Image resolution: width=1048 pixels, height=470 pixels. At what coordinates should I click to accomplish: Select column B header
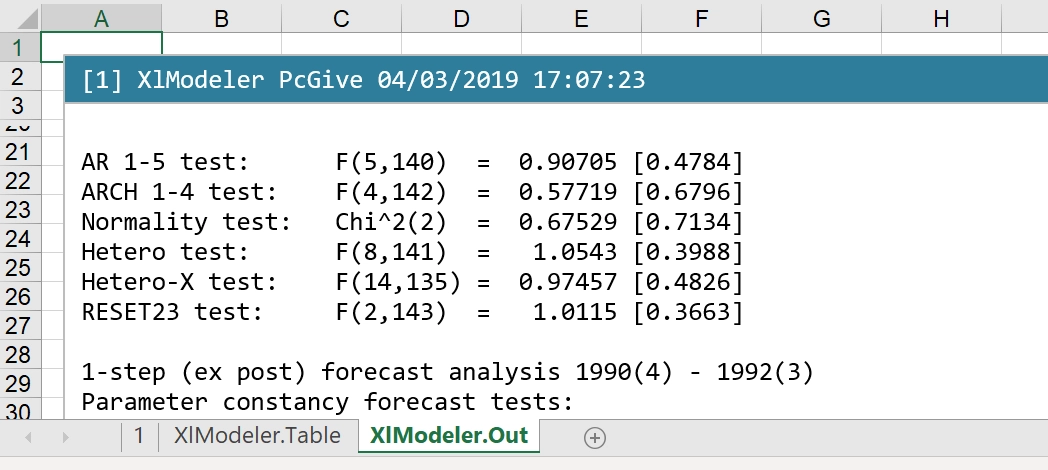[x=221, y=19]
